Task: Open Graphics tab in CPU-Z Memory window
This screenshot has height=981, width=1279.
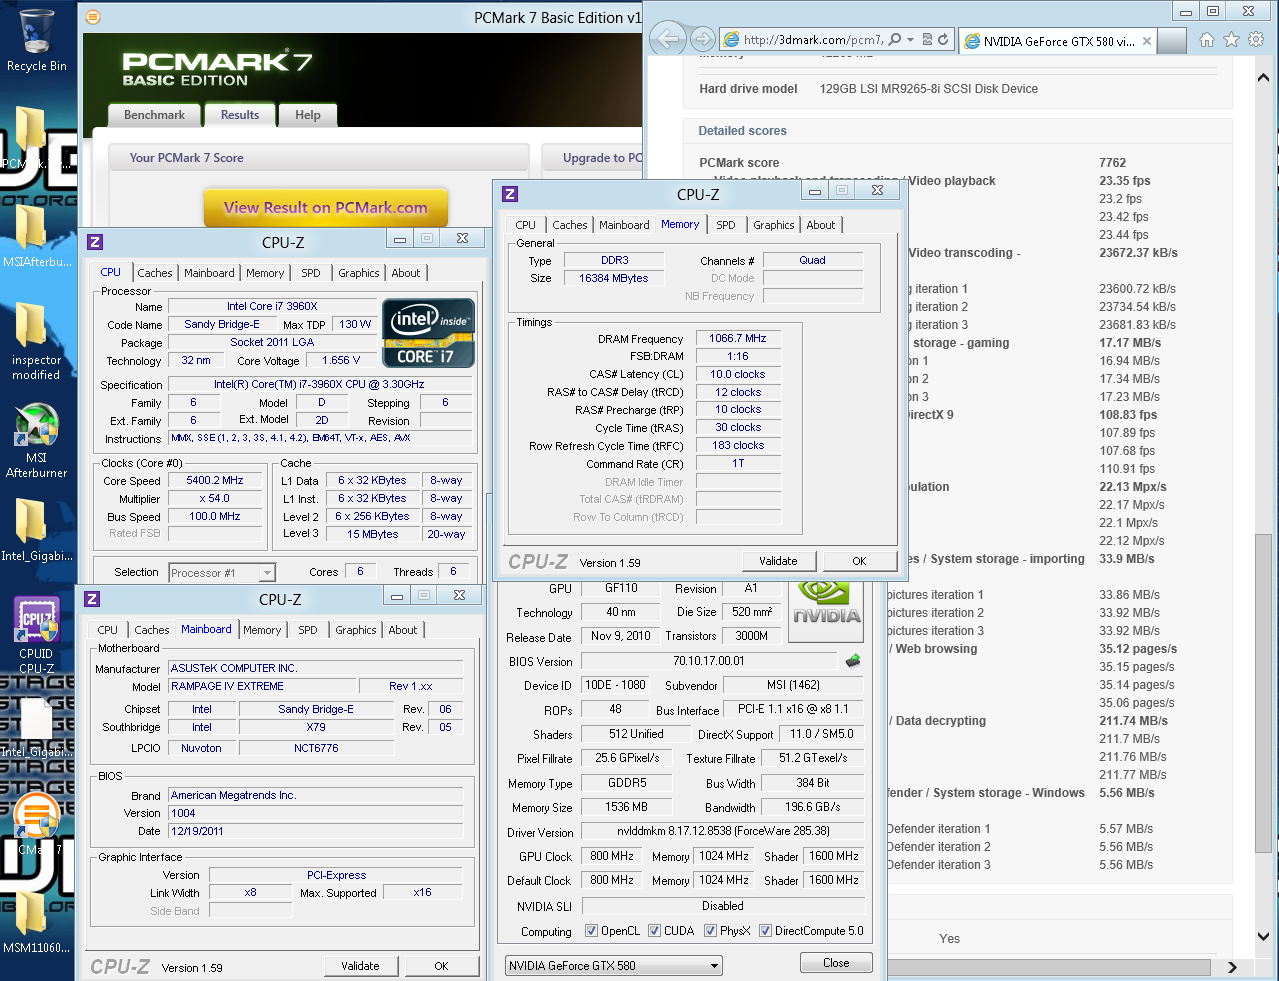Action: [774, 225]
